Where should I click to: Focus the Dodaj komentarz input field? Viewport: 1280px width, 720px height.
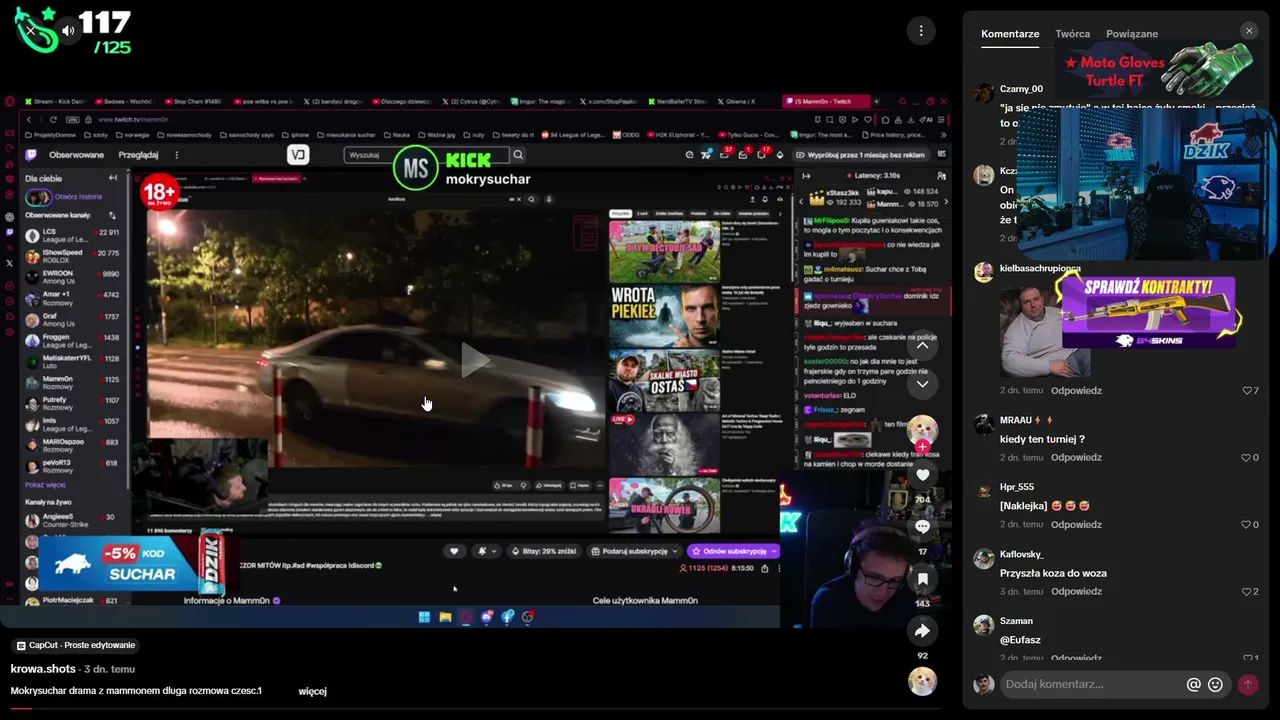point(1092,684)
